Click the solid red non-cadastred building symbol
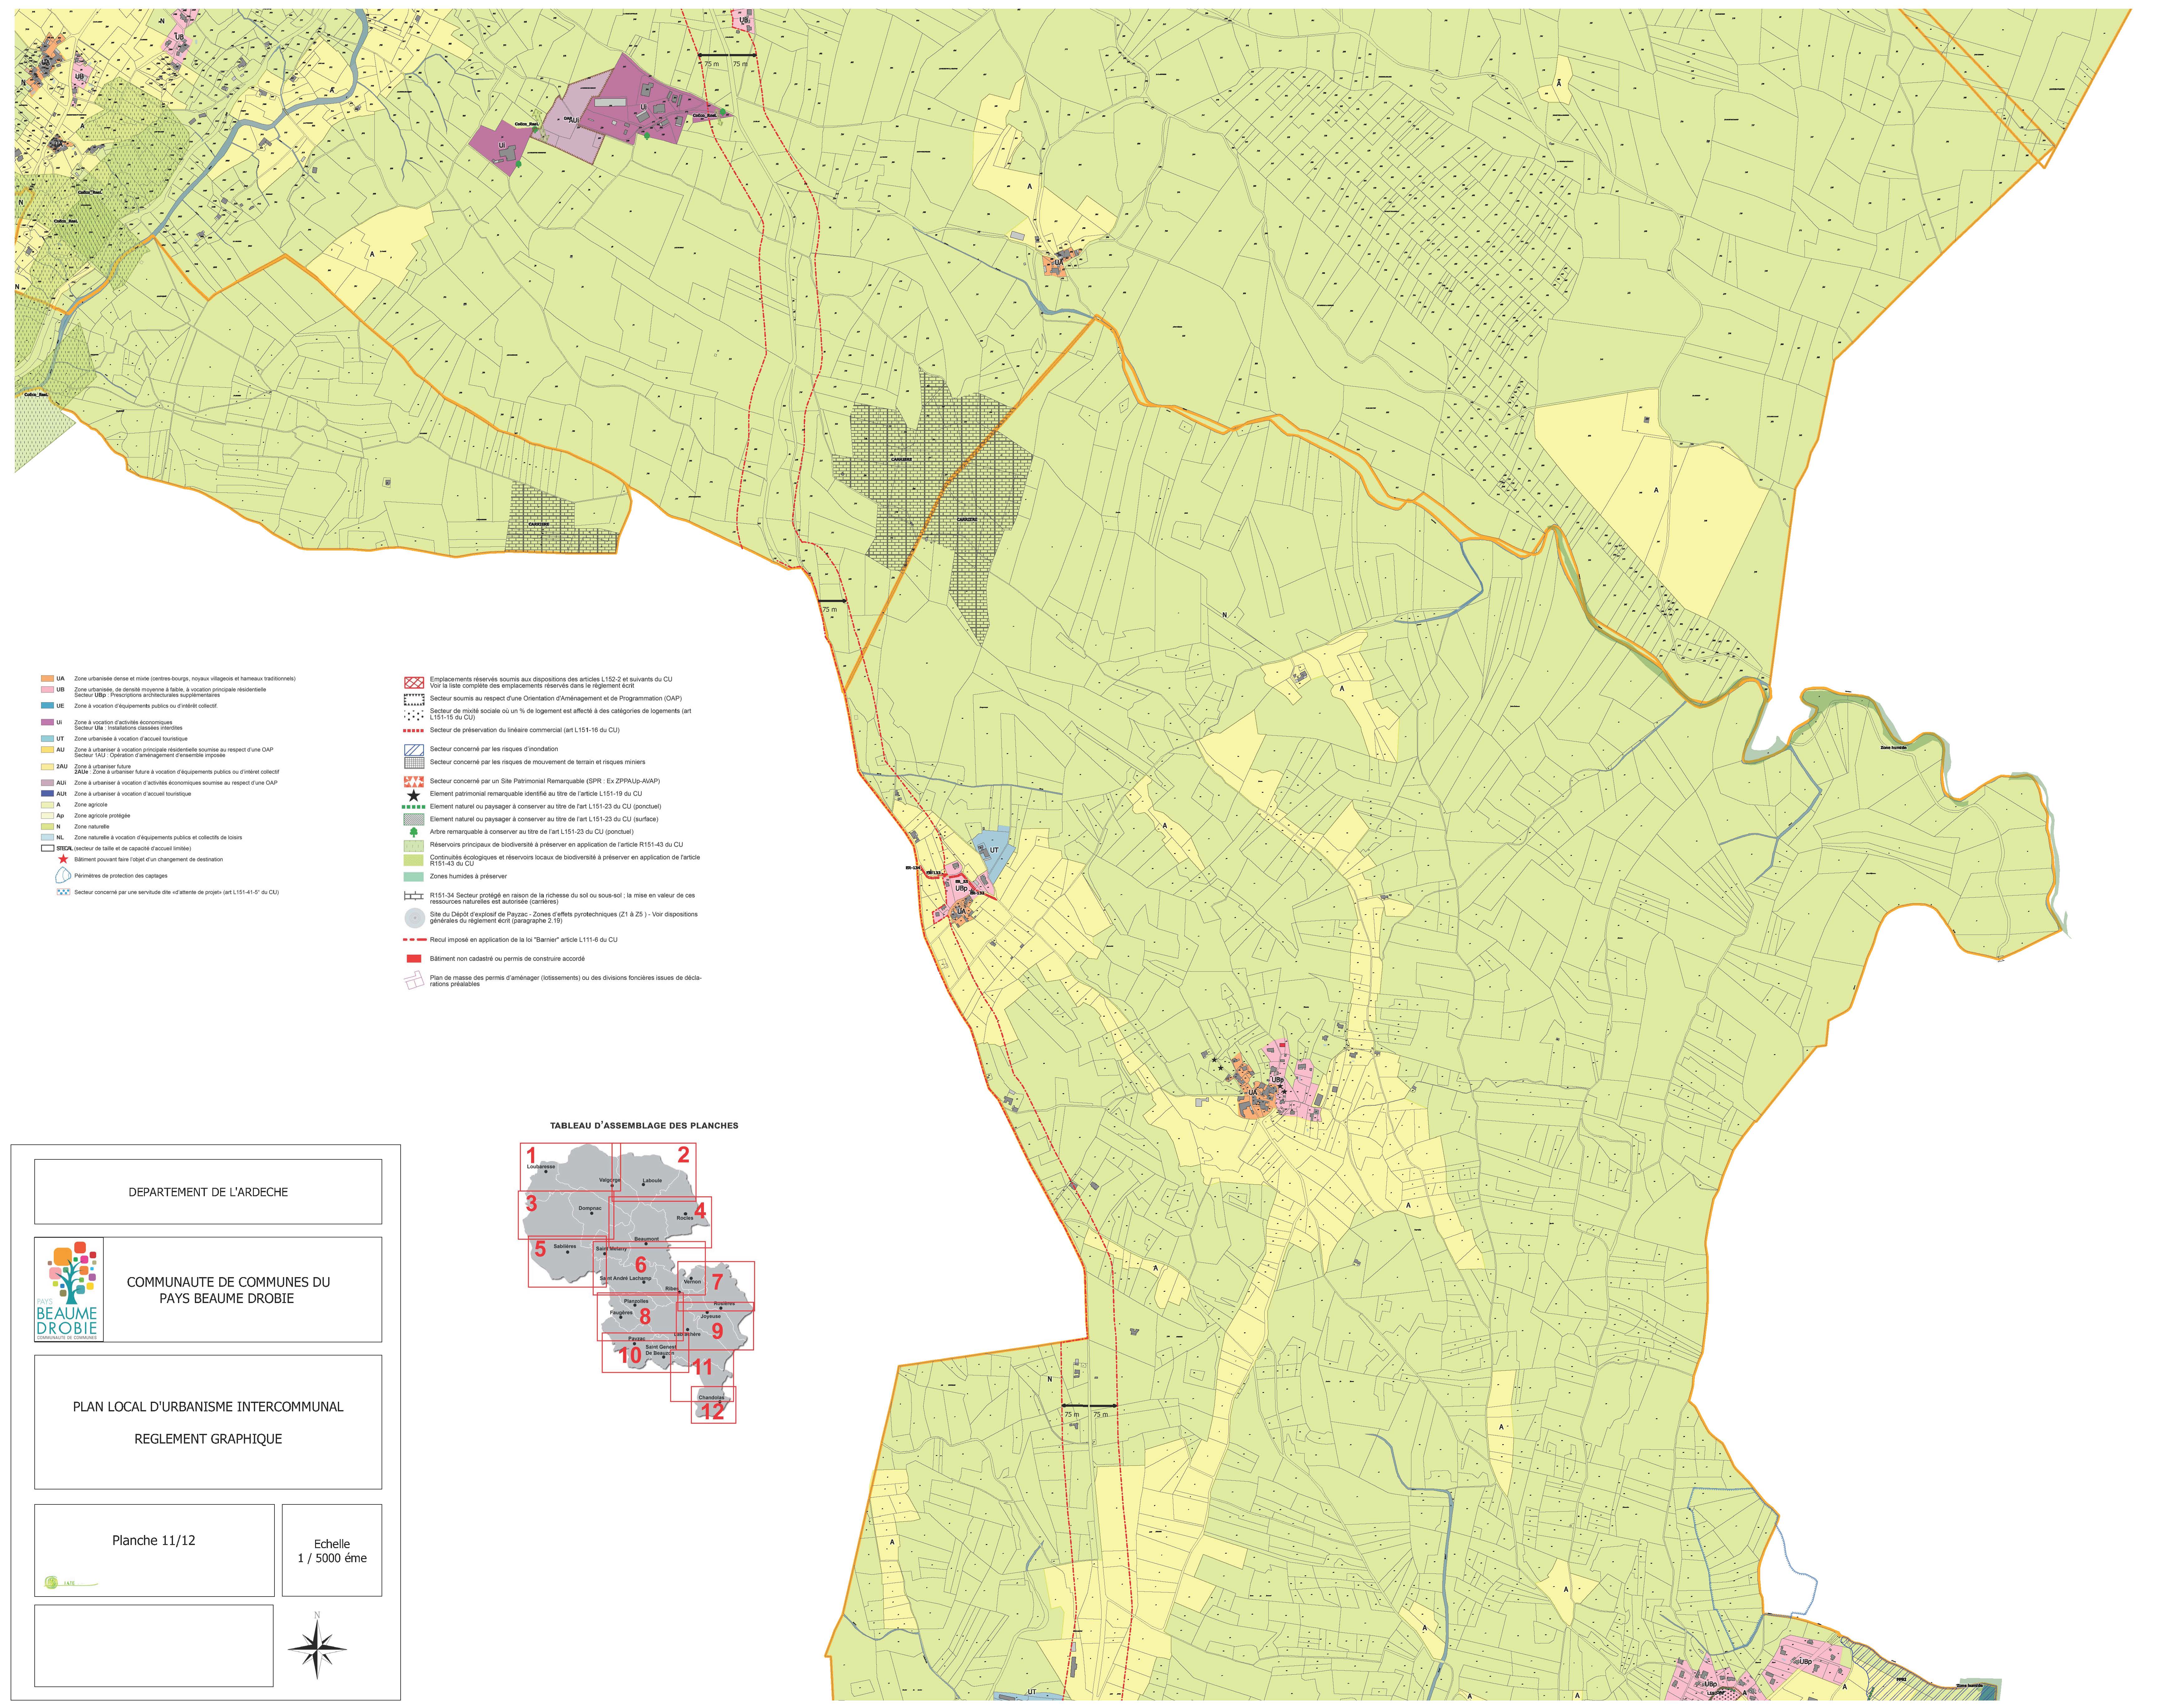Image resolution: width=2158 pixels, height=1708 pixels. 414,959
